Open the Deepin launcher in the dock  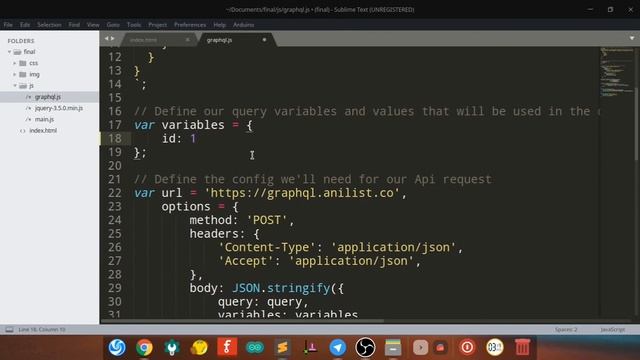pyautogui.click(x=117, y=347)
